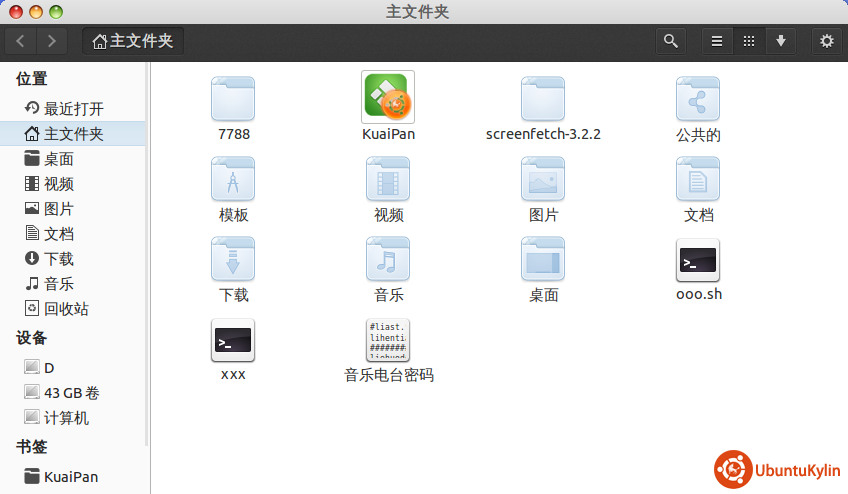Open the 7788 folder
848x494 pixels.
233,97
